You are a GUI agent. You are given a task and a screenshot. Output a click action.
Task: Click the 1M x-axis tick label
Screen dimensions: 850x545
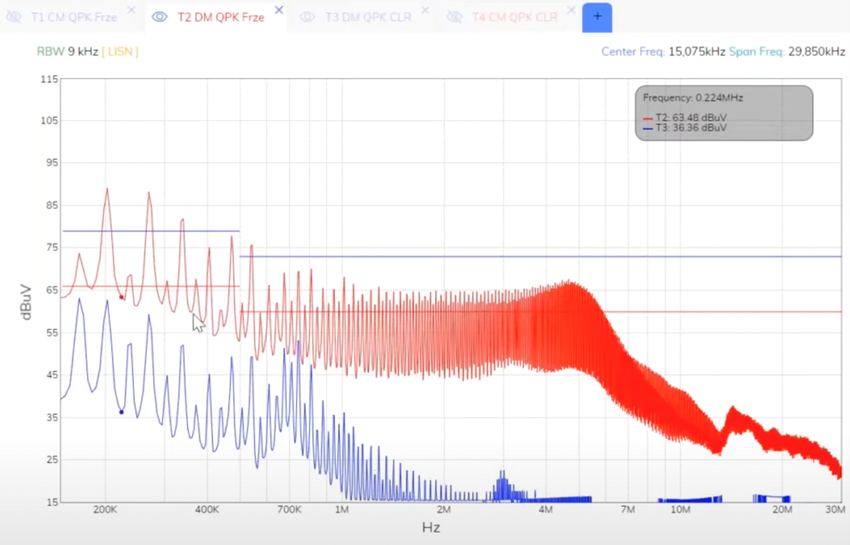coord(342,510)
